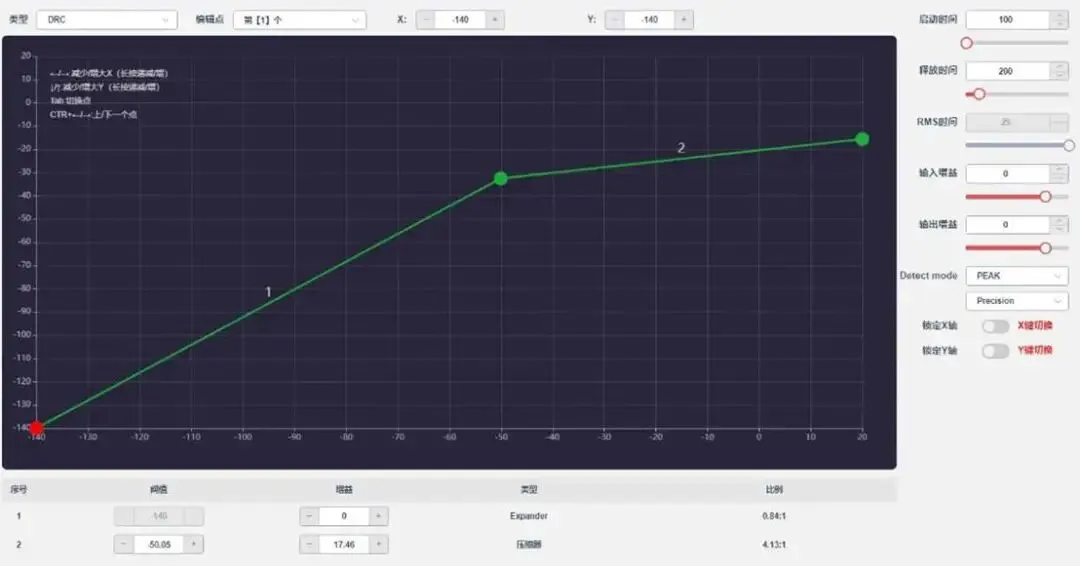Decrease row 2 阈值 with minus button
The image size is (1080, 566).
(124, 545)
